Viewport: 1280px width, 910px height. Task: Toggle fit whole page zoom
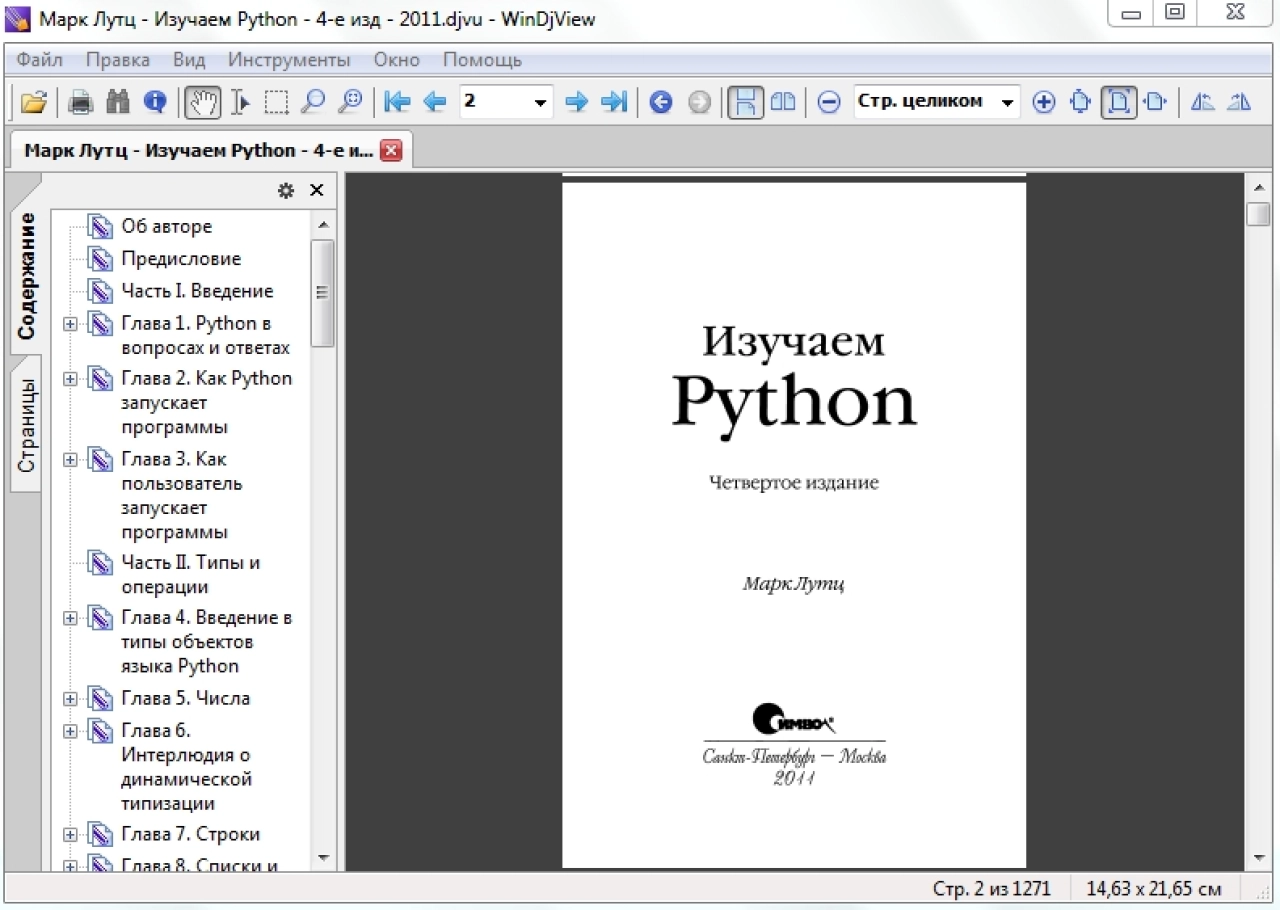tap(1119, 101)
